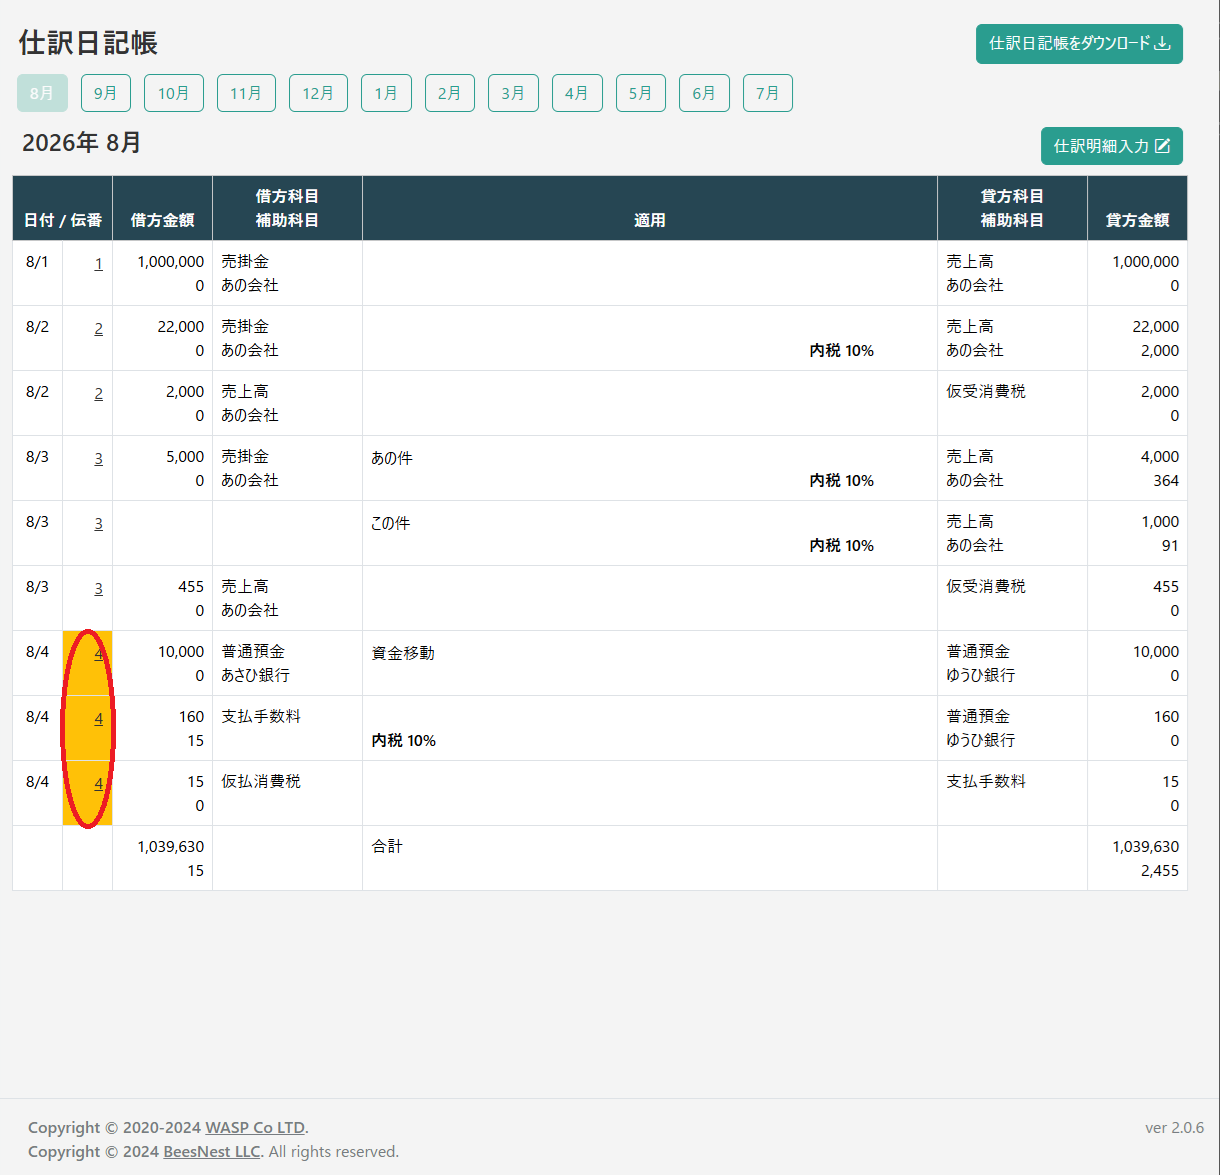Open voucher 2 link in the 22,000 row
1220x1175 pixels.
pos(98,329)
